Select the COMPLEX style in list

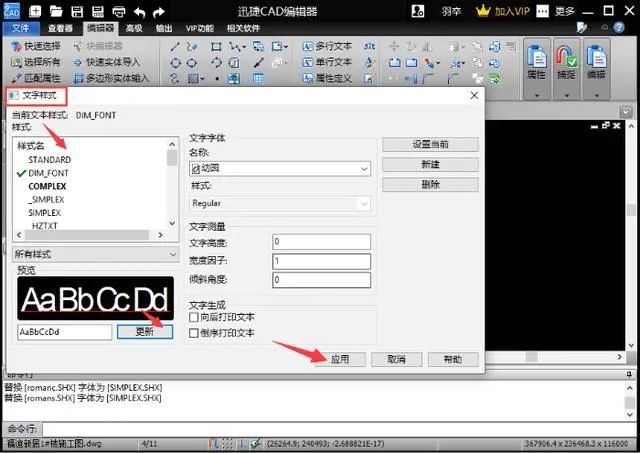tap(47, 187)
